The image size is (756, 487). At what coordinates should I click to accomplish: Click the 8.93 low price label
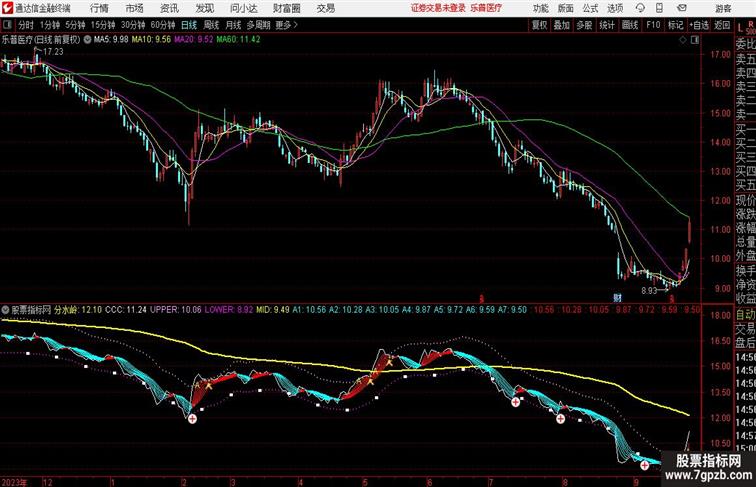coord(649,291)
